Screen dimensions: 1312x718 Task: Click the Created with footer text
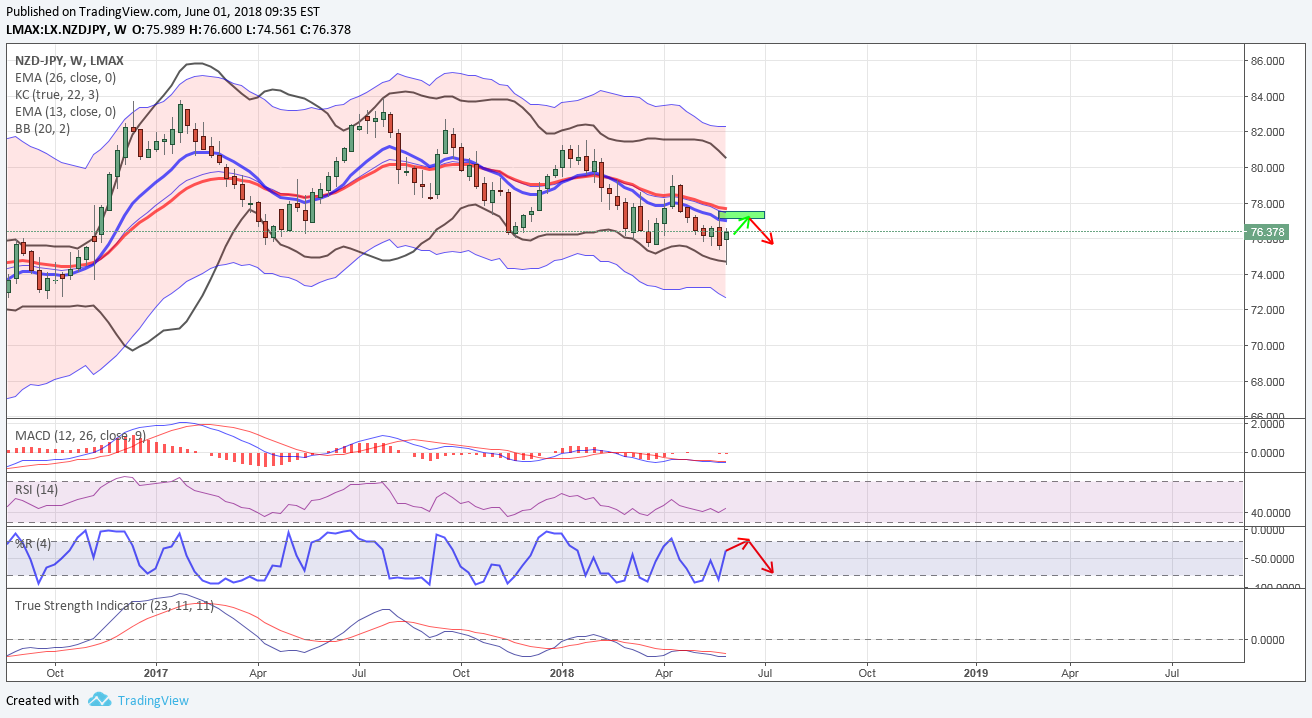(x=42, y=701)
